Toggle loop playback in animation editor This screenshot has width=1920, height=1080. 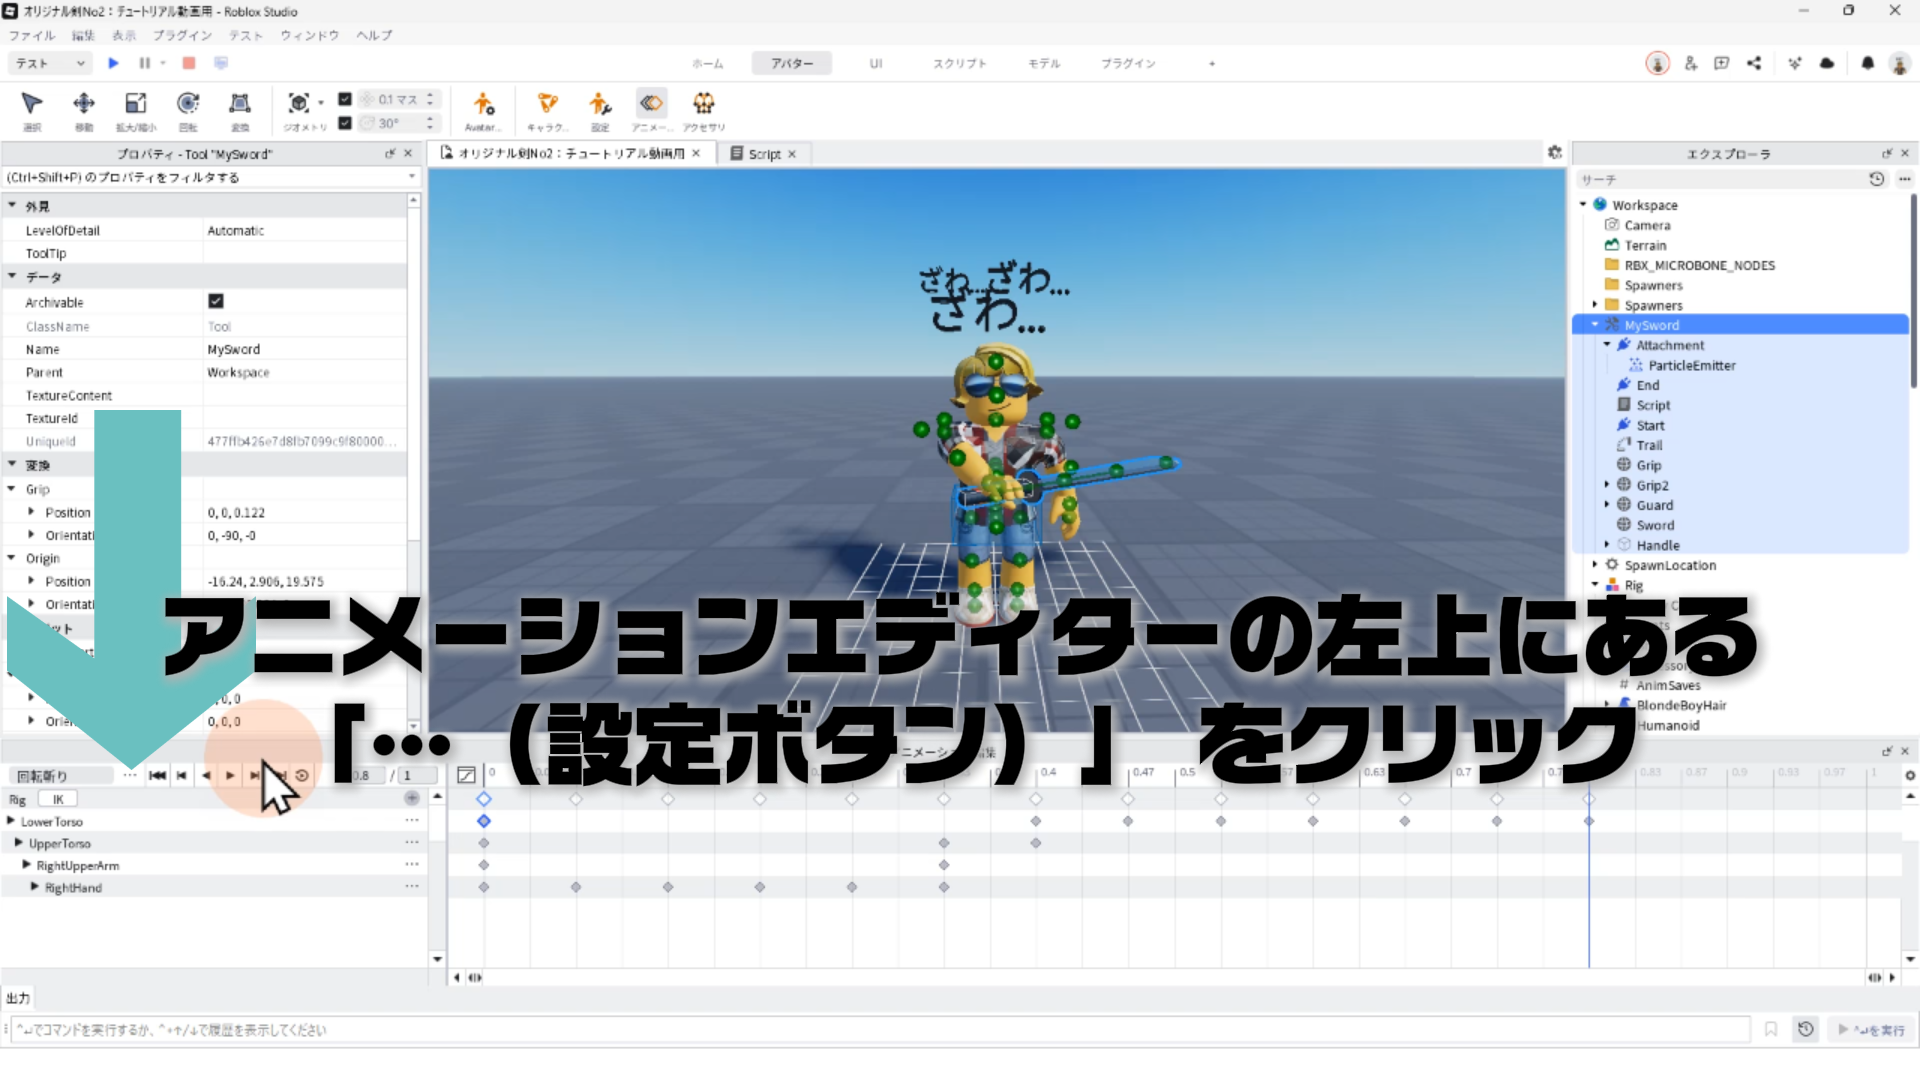[x=302, y=775]
